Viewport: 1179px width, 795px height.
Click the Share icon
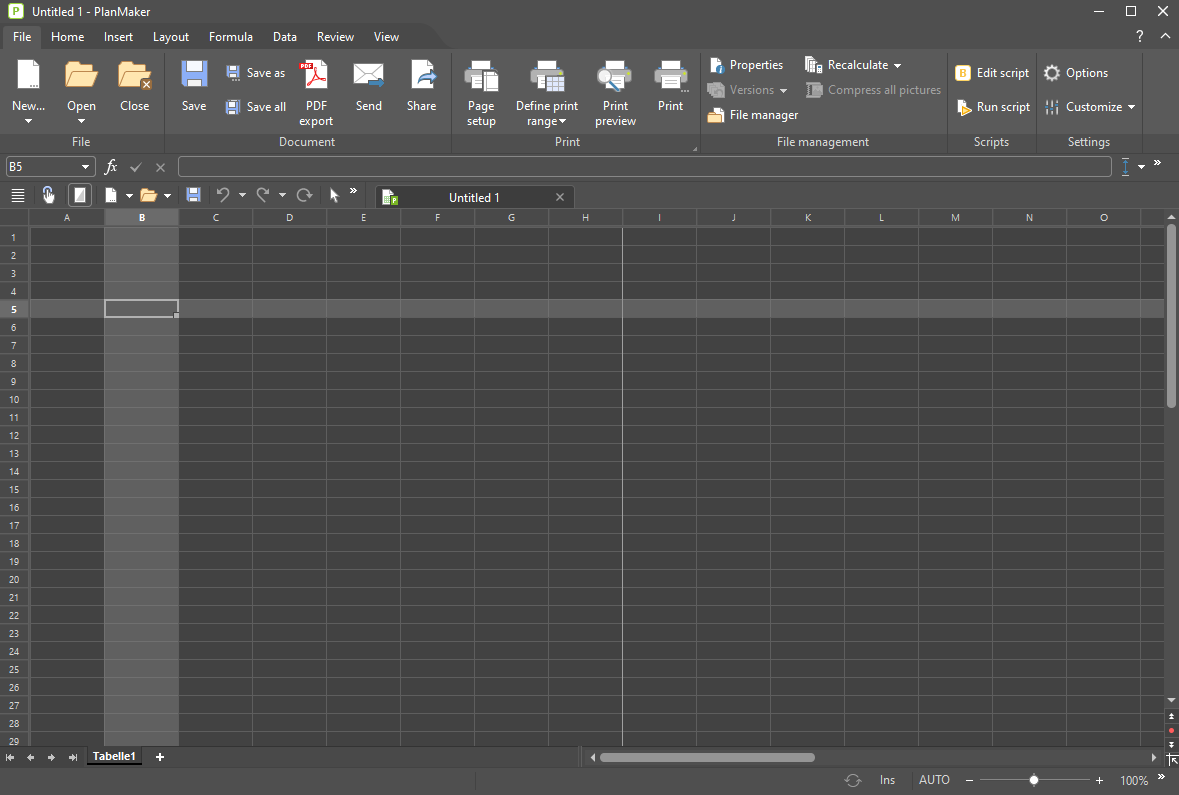pos(422,76)
